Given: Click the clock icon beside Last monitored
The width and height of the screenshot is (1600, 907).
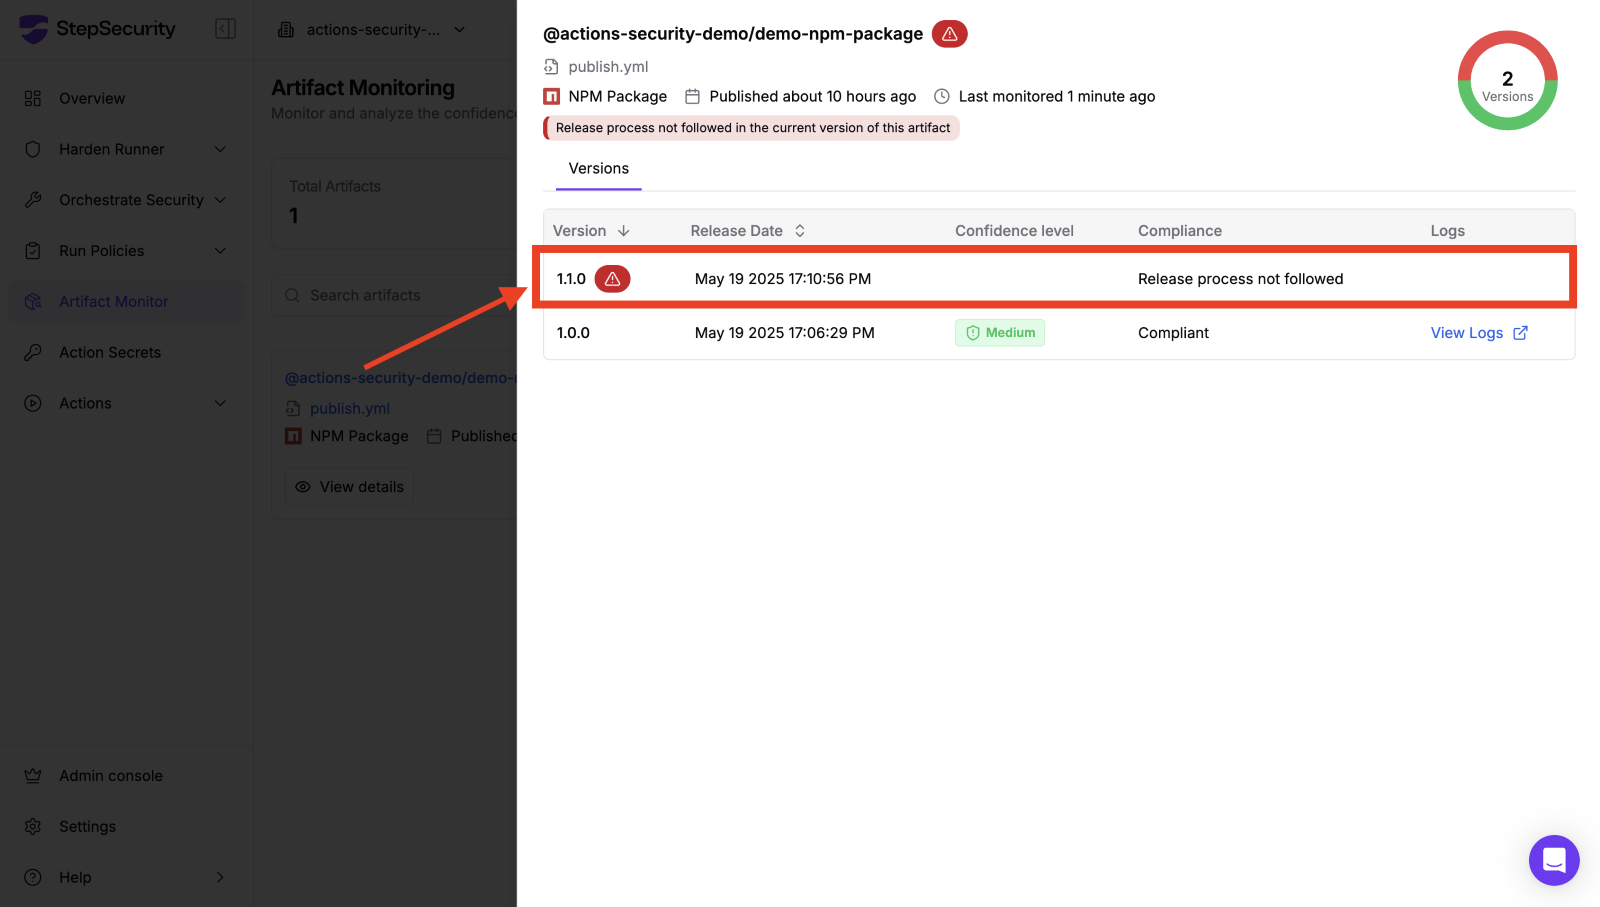Looking at the screenshot, I should click(x=942, y=97).
